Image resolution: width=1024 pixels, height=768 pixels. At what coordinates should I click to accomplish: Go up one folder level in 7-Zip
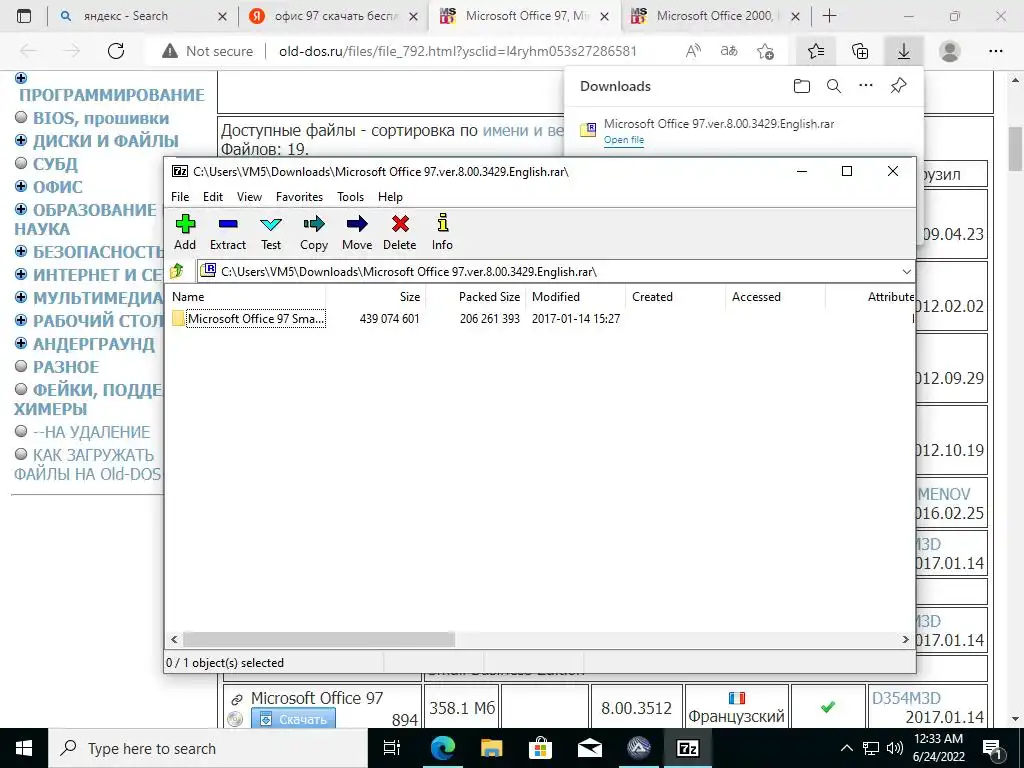click(177, 271)
